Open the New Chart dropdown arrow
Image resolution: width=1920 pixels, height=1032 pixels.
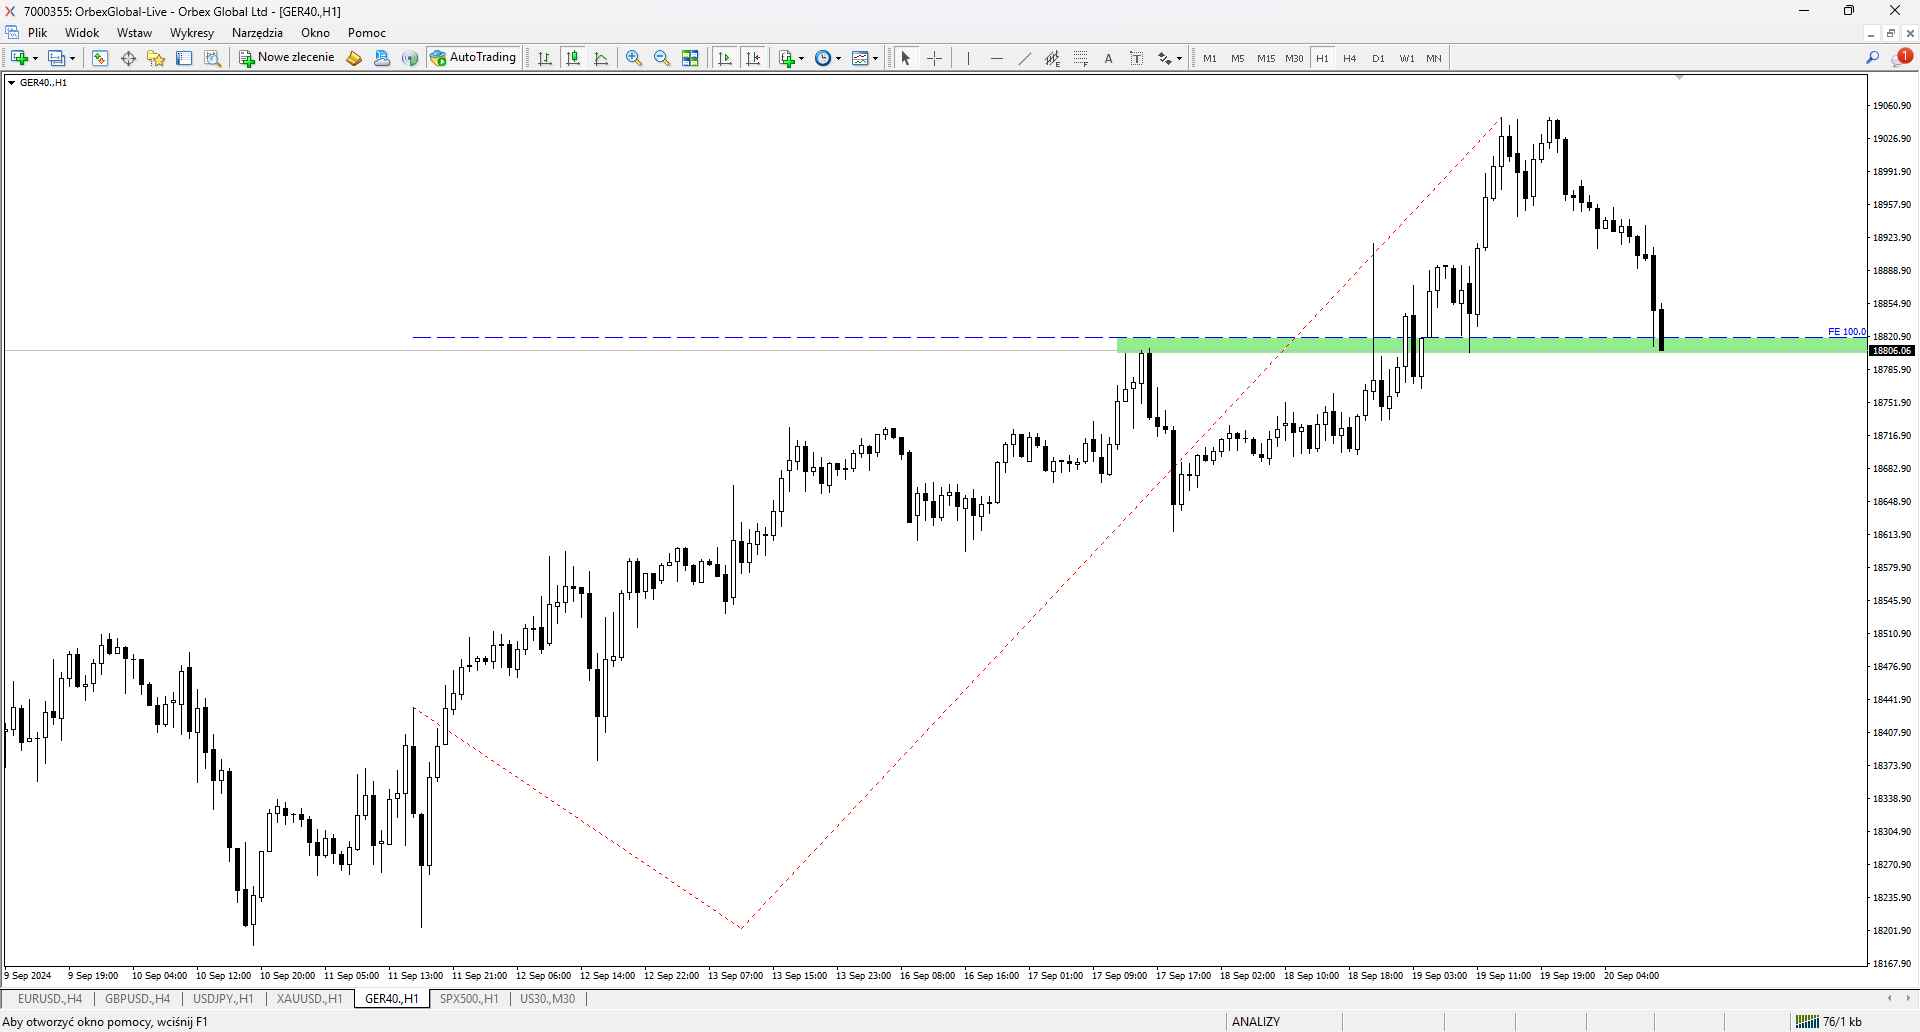(35, 58)
